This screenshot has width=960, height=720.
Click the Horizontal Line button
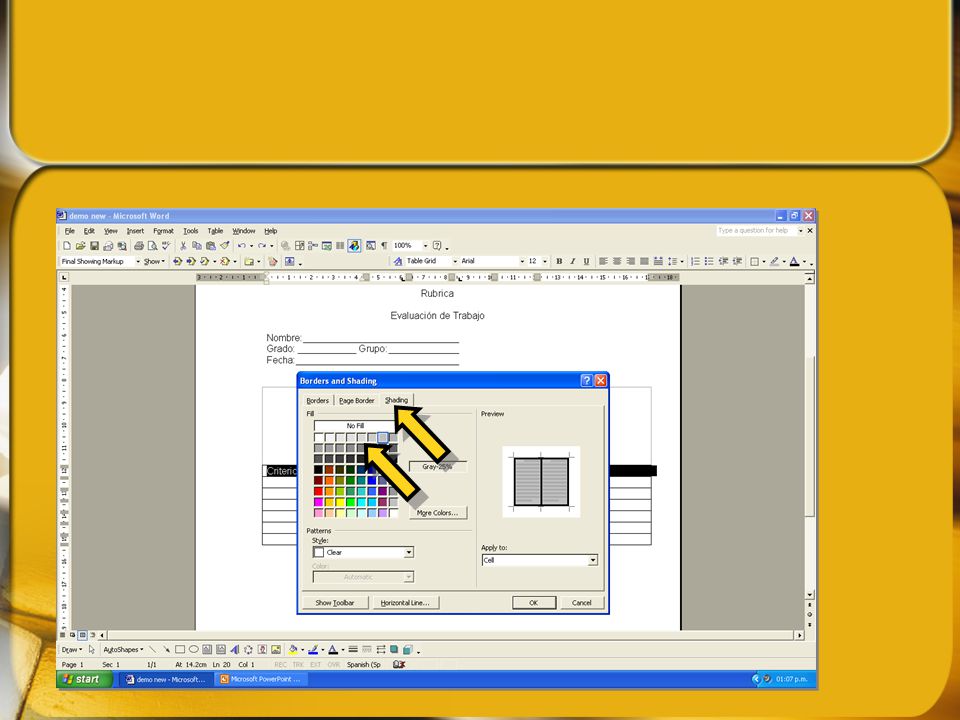405,602
